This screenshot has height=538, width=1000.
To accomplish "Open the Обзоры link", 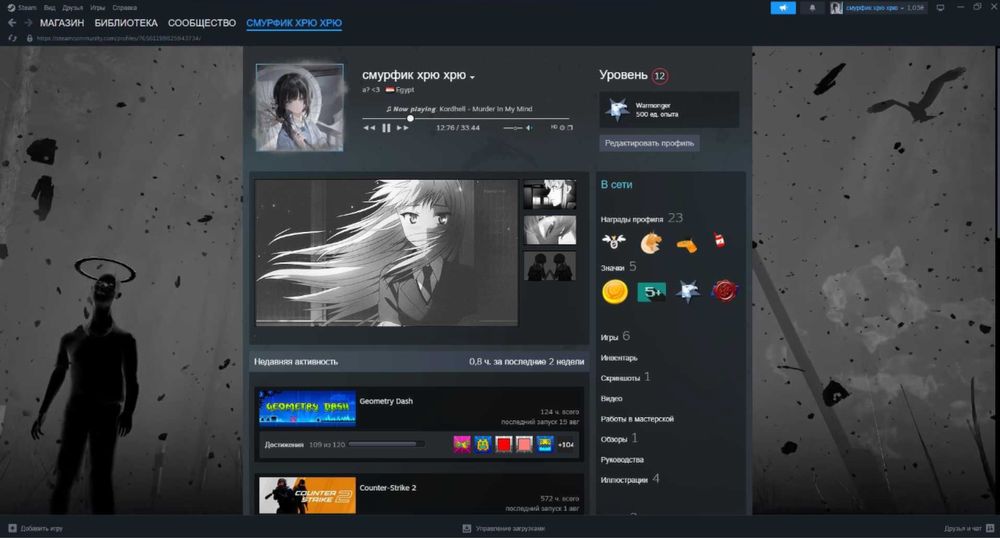I will pos(619,439).
